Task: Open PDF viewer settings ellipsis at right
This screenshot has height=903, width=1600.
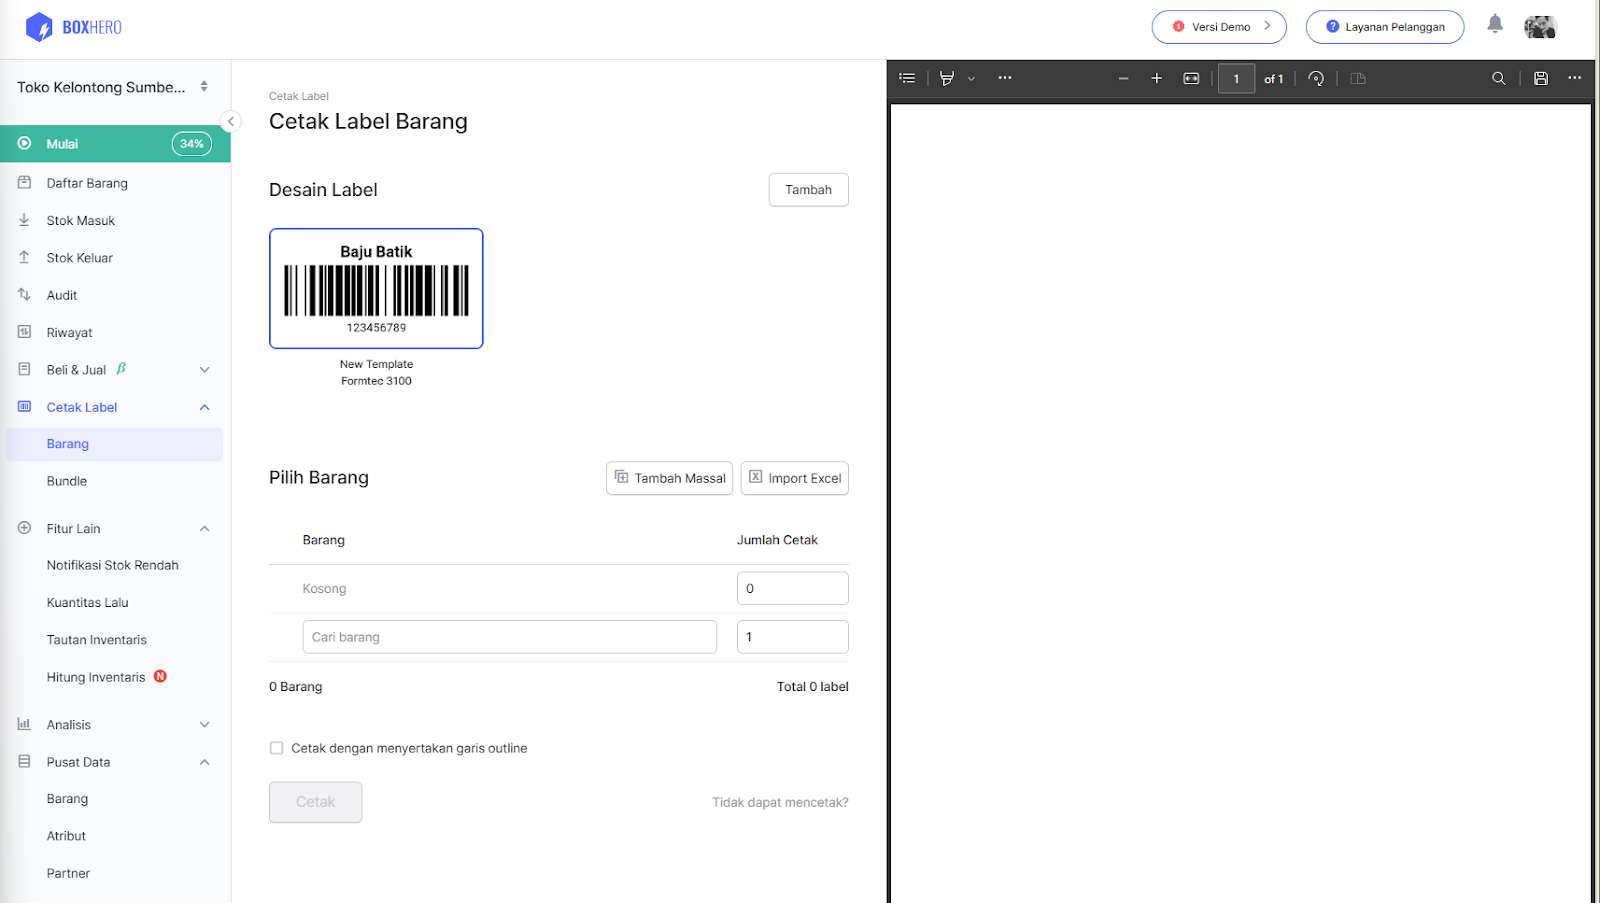Action: 1575,78
